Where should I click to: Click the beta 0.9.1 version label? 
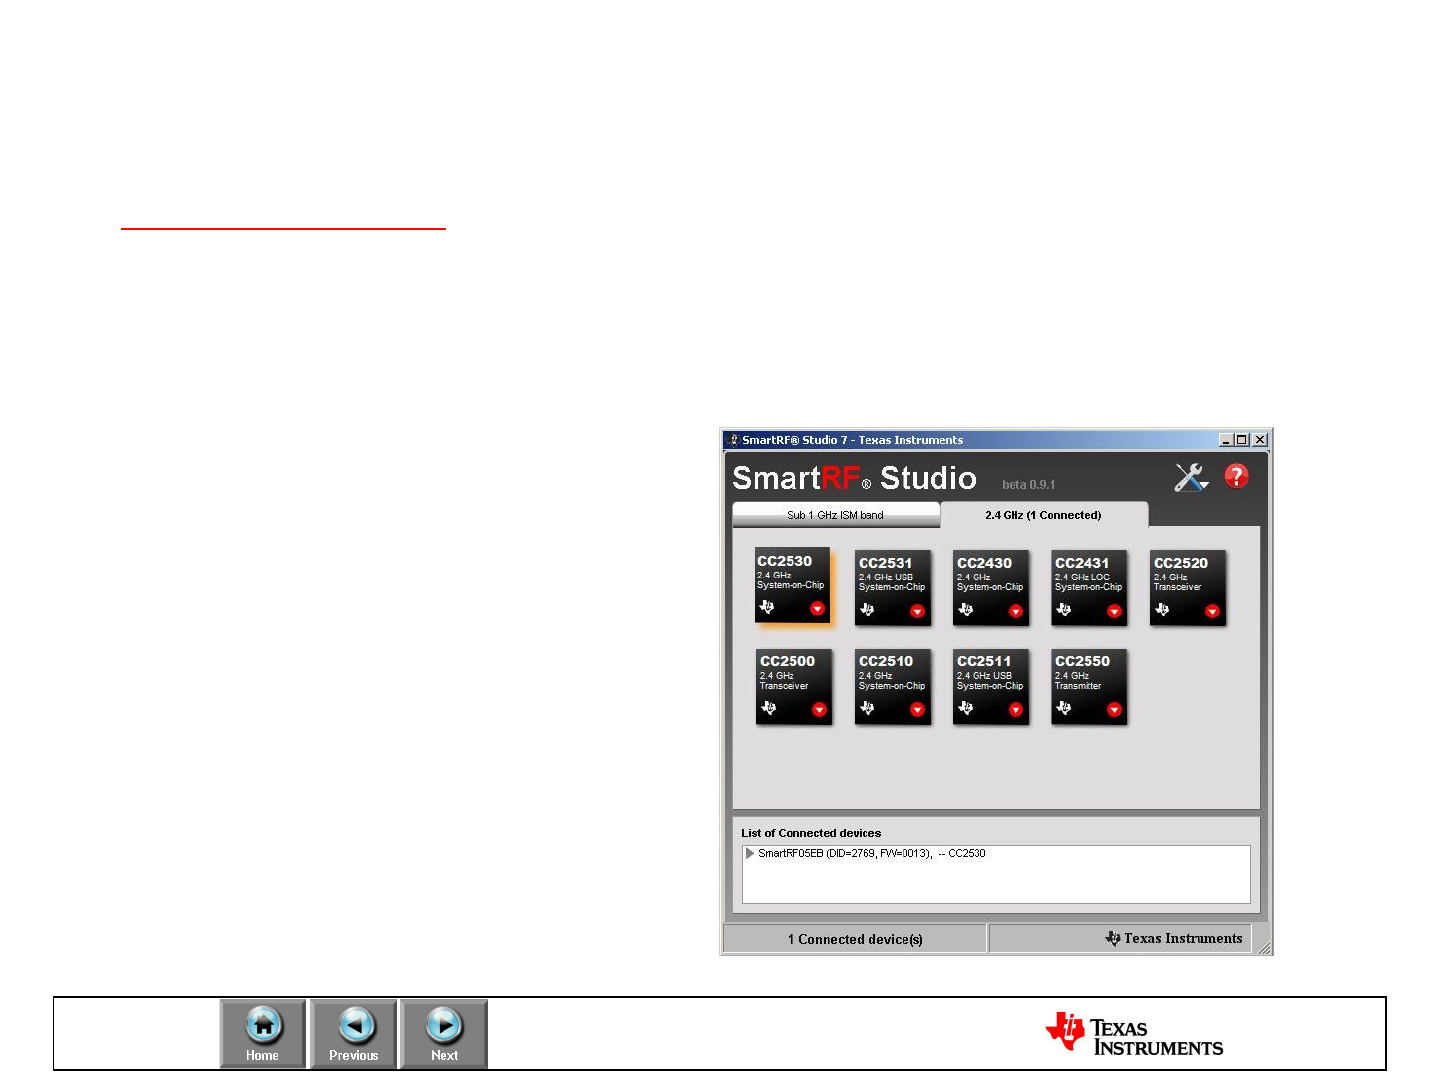pyautogui.click(x=1028, y=485)
